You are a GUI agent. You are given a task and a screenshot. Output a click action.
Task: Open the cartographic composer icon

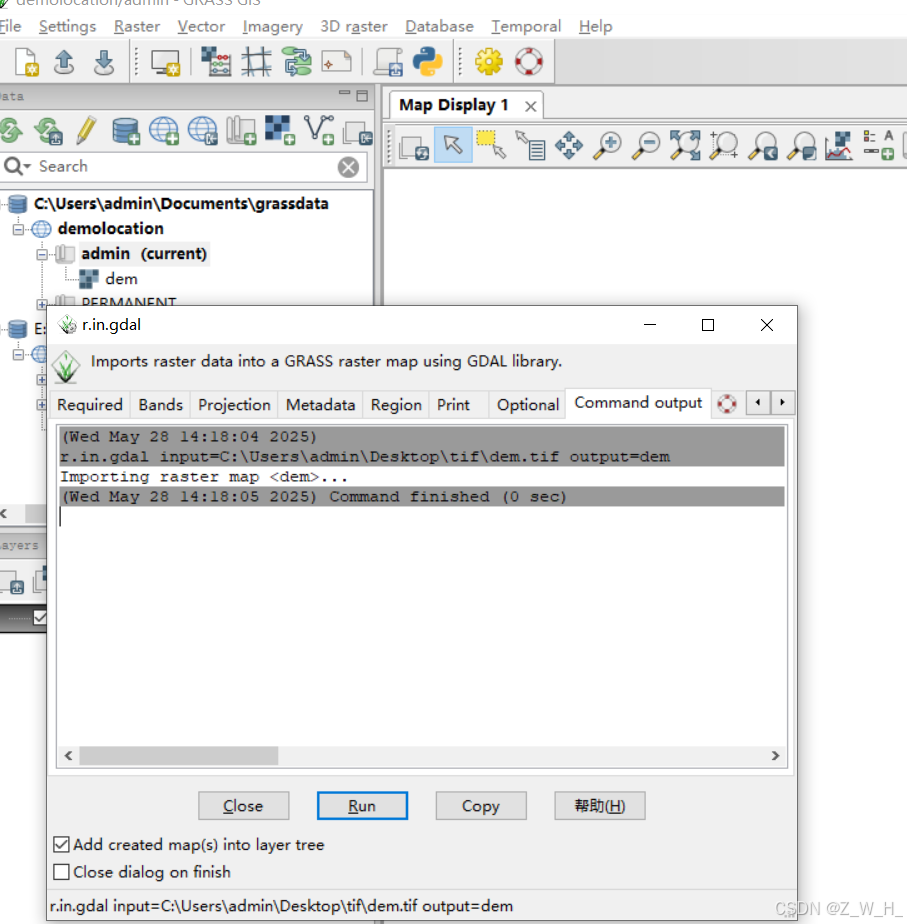[337, 62]
